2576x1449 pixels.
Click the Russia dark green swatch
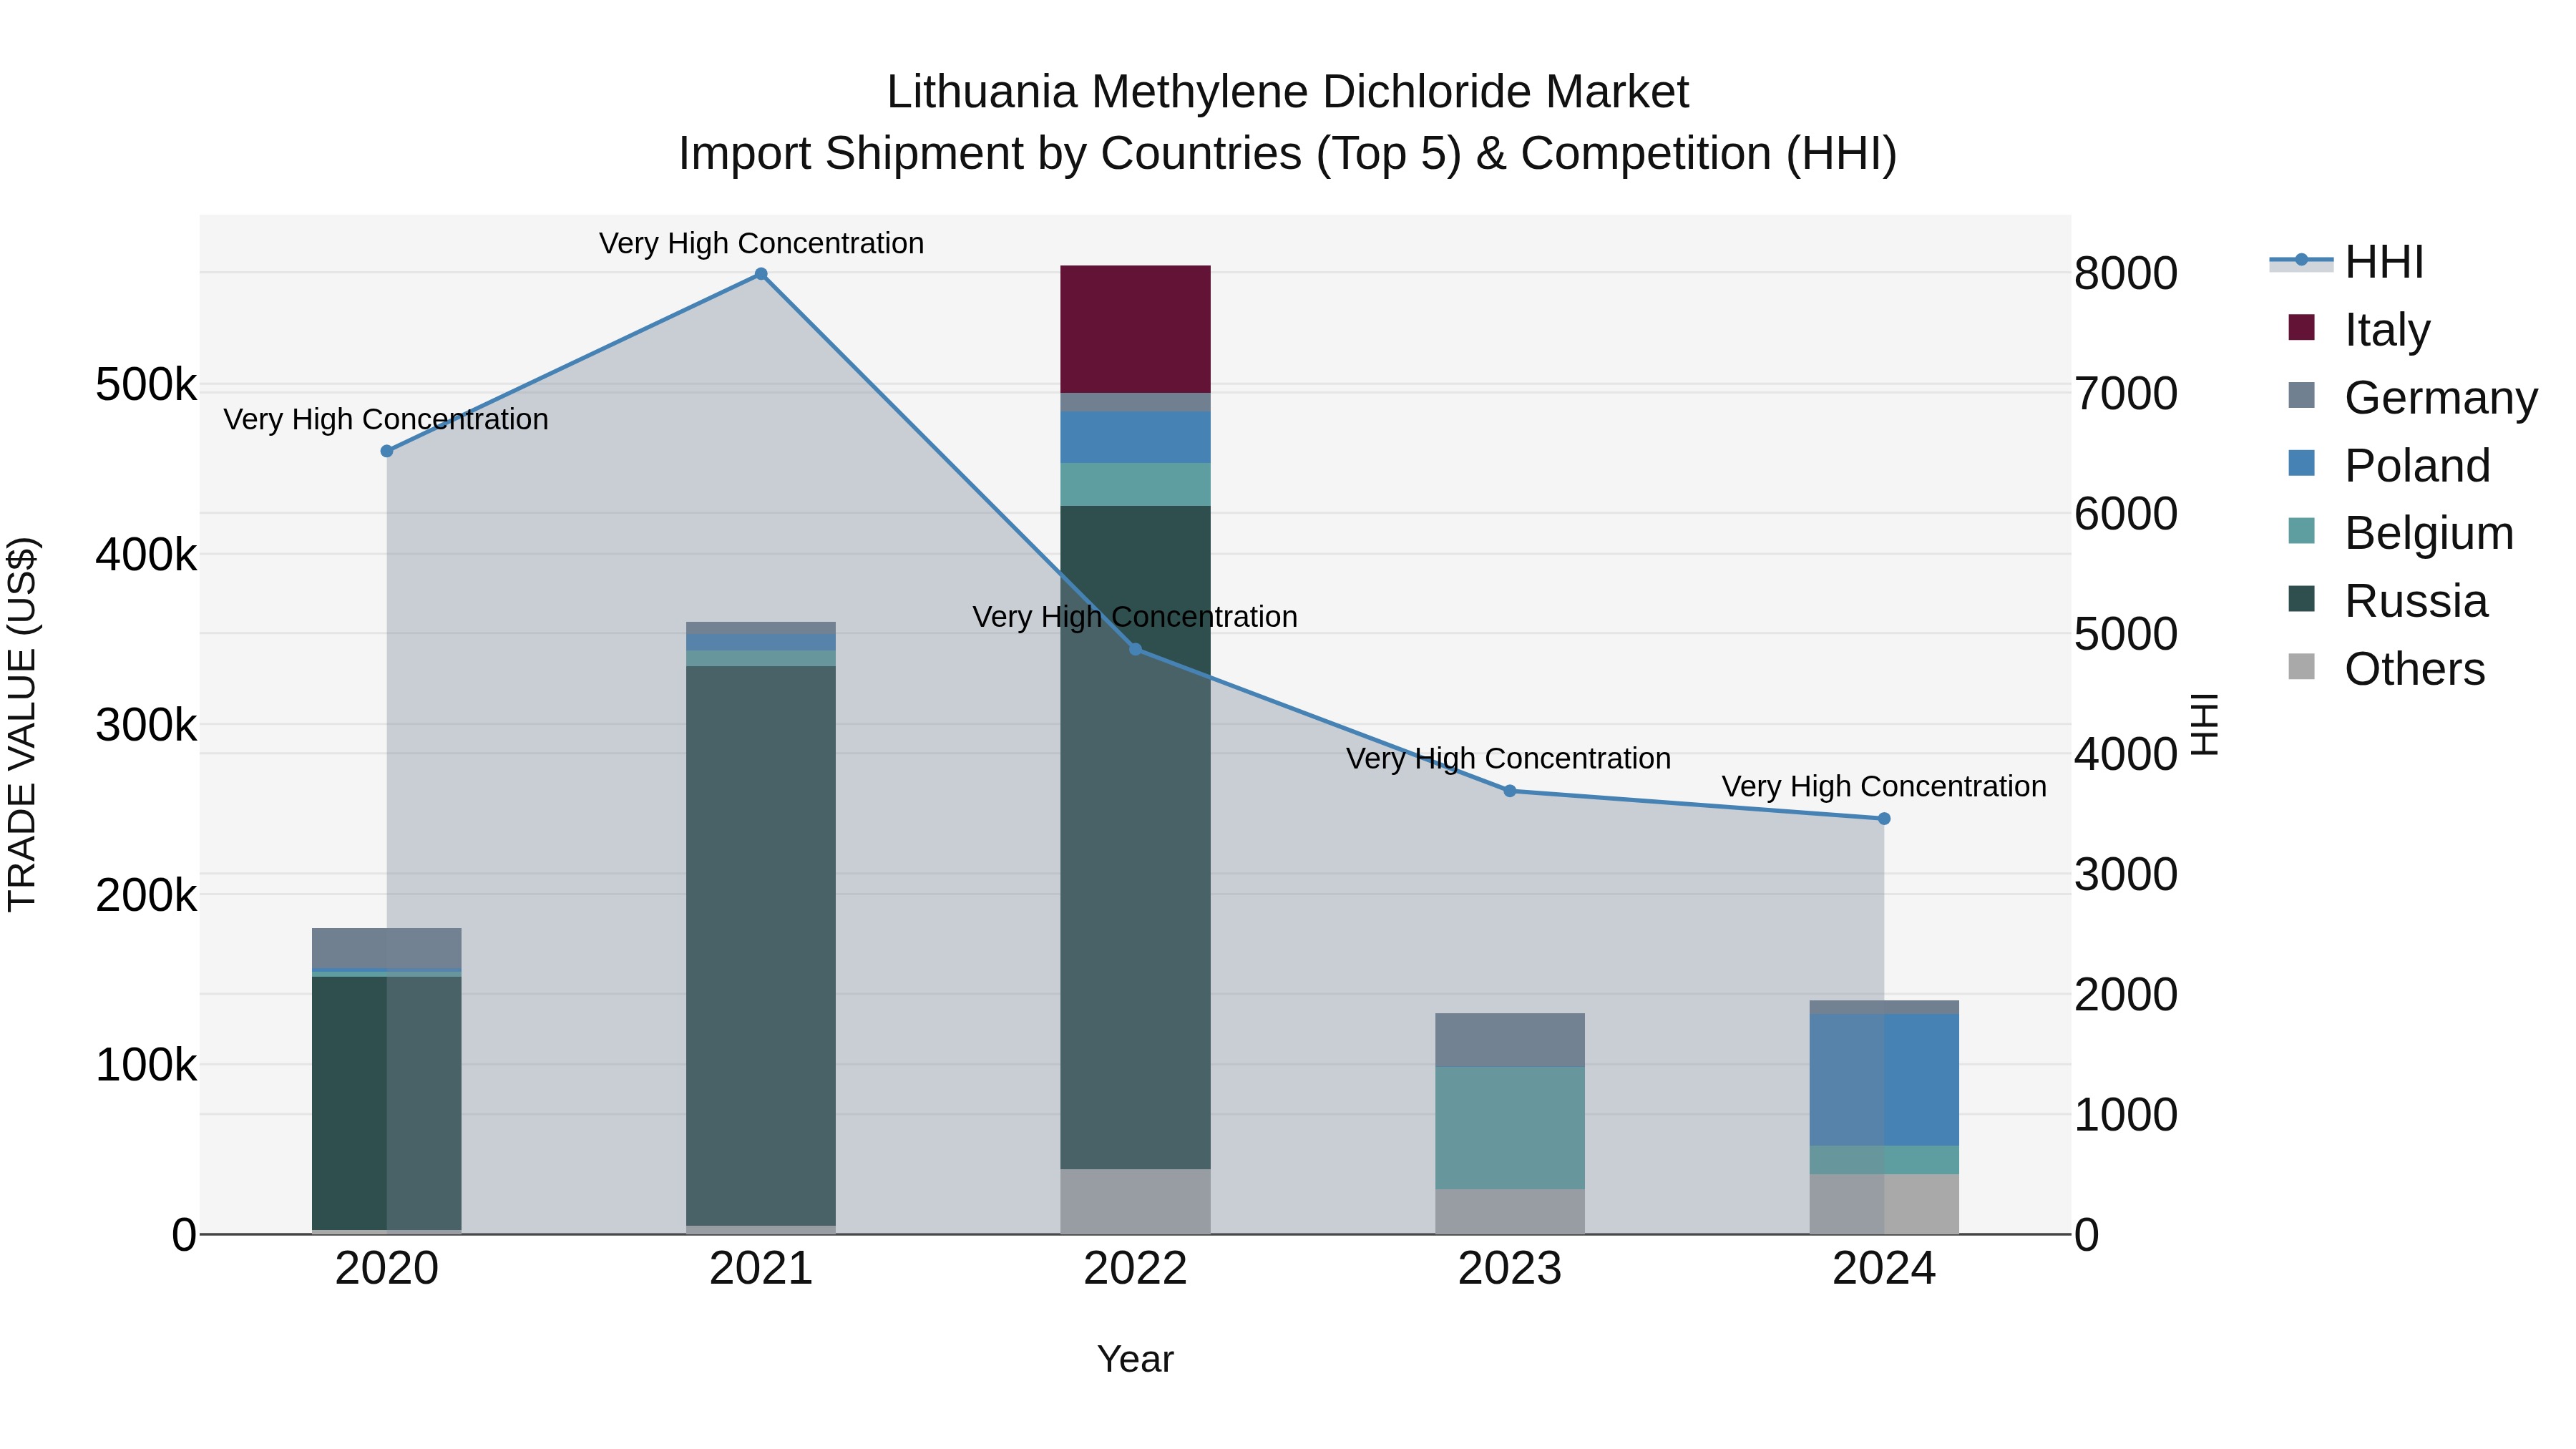2301,599
